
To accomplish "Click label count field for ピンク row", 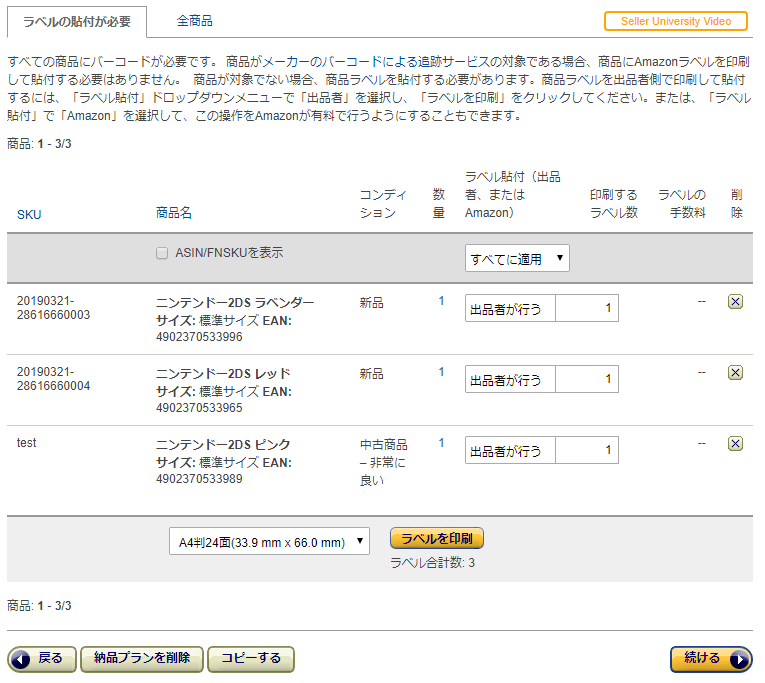I will pos(587,450).
